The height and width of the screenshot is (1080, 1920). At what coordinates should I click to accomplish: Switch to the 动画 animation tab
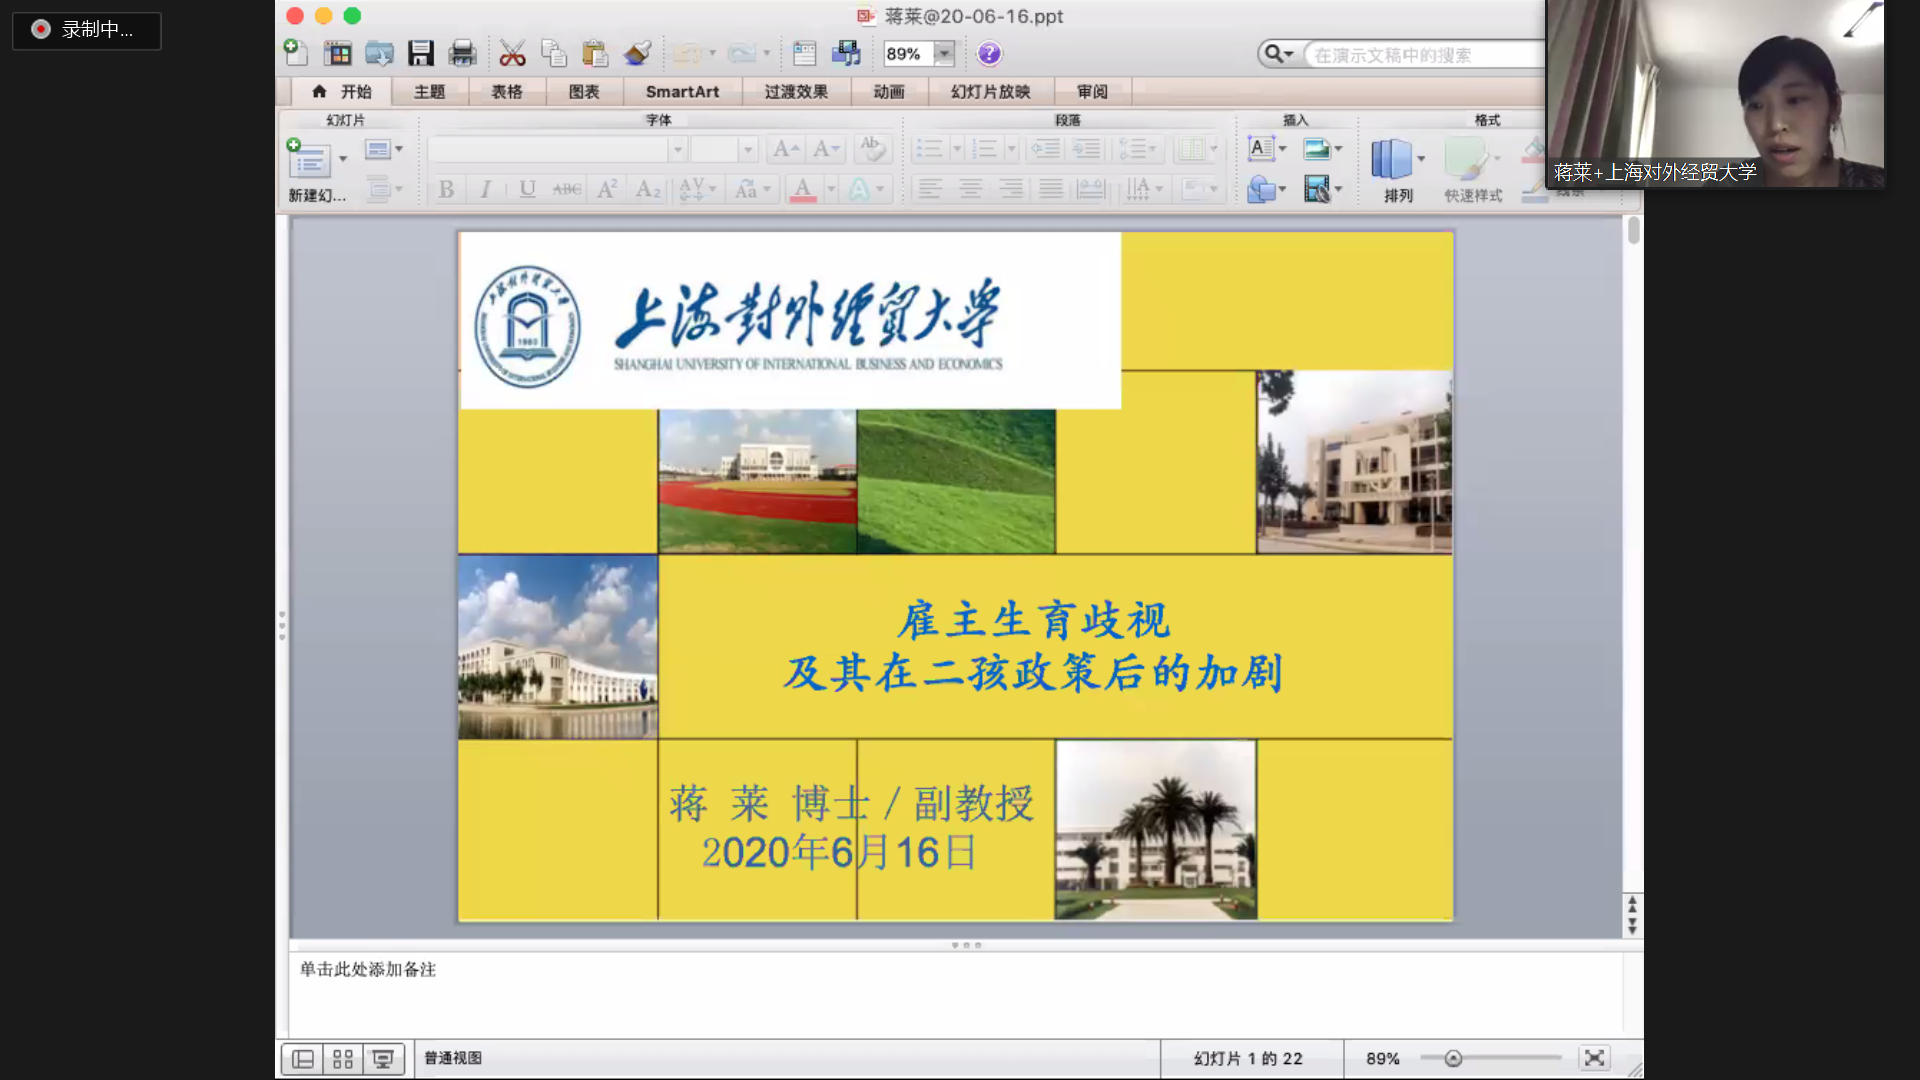coord(888,92)
